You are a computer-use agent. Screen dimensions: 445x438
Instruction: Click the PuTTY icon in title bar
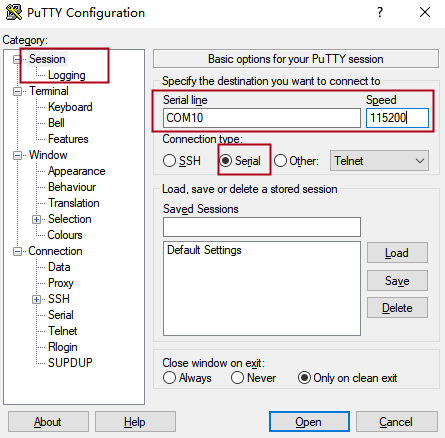point(14,12)
